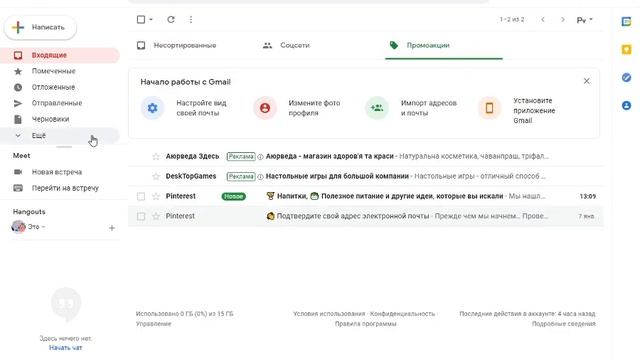
Task: Star the DeskTopGames ad email
Action: pyautogui.click(x=156, y=176)
